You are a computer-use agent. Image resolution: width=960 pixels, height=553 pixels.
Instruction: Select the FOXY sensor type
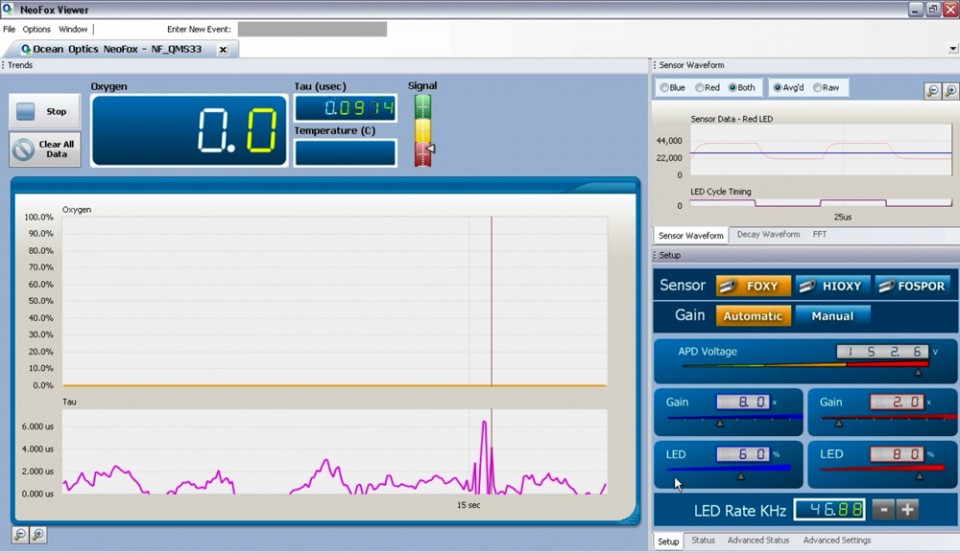753,286
